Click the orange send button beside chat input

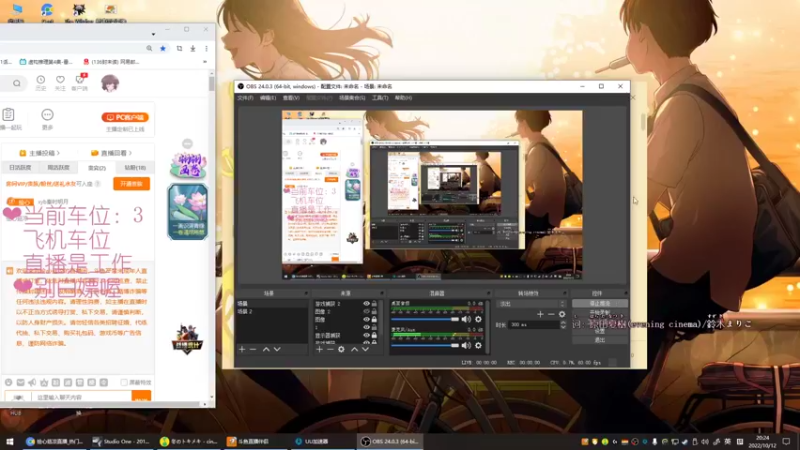[141, 396]
